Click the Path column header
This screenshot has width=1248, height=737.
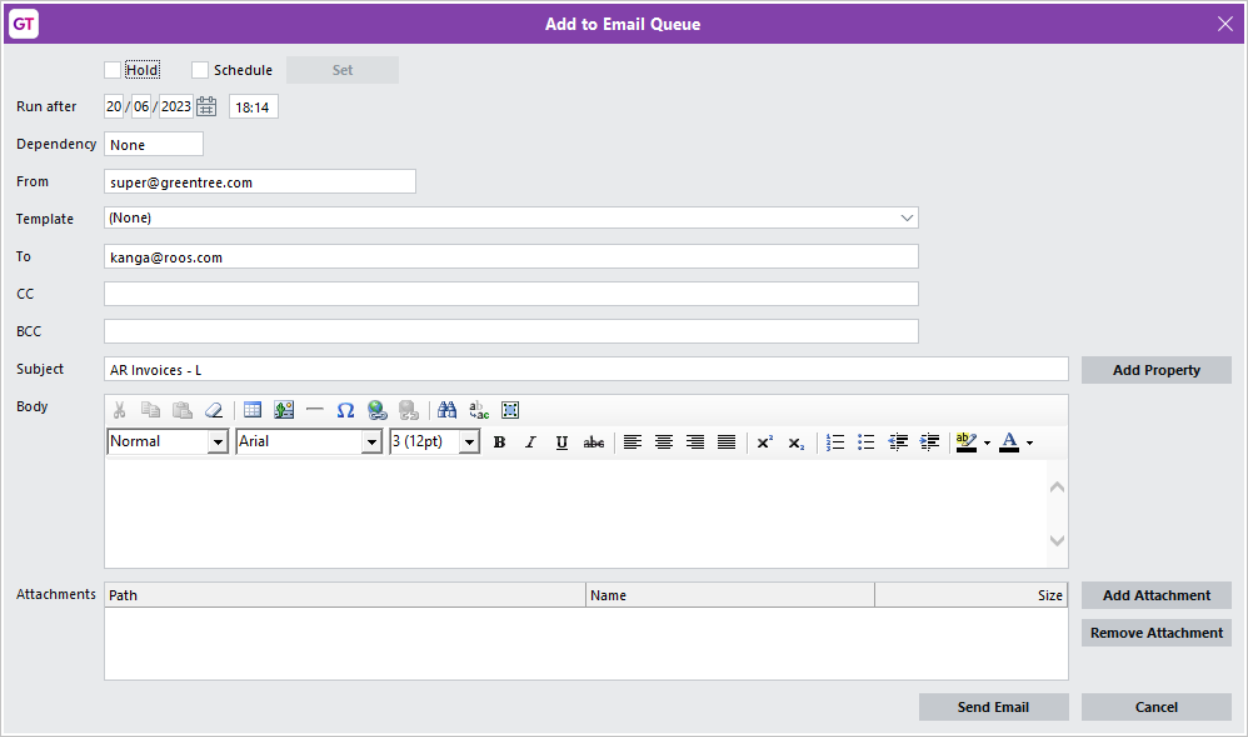coord(345,595)
